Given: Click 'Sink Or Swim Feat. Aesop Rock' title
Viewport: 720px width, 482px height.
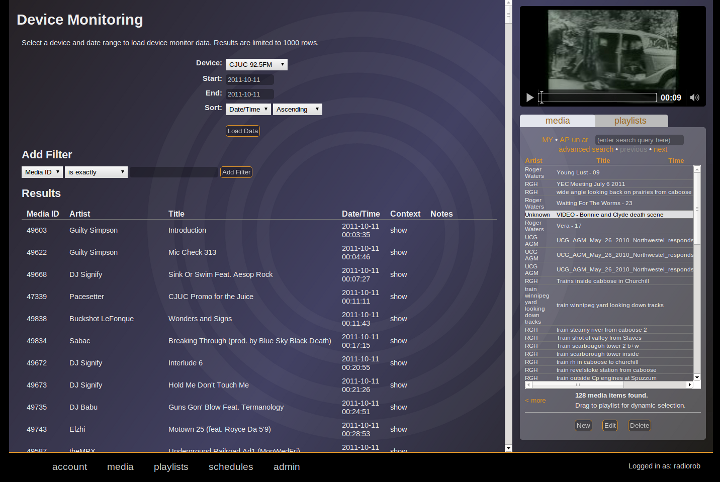Looking at the screenshot, I should 220,275.
